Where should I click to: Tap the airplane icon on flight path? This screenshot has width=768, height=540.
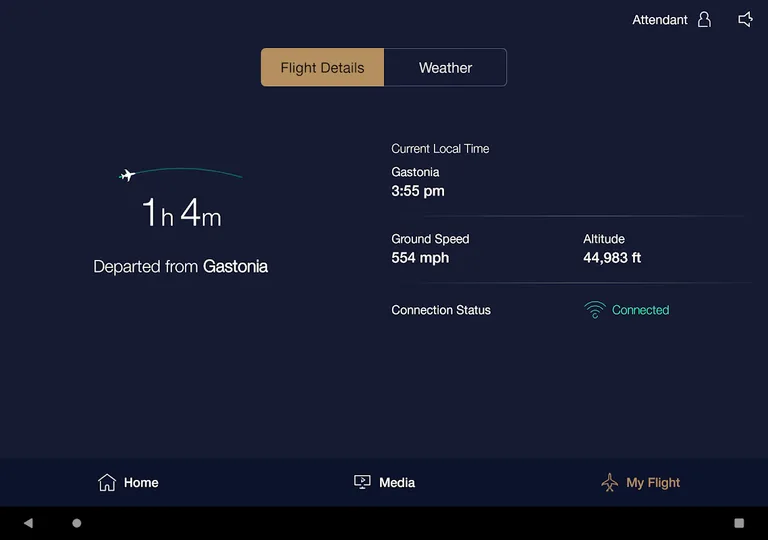(x=127, y=175)
